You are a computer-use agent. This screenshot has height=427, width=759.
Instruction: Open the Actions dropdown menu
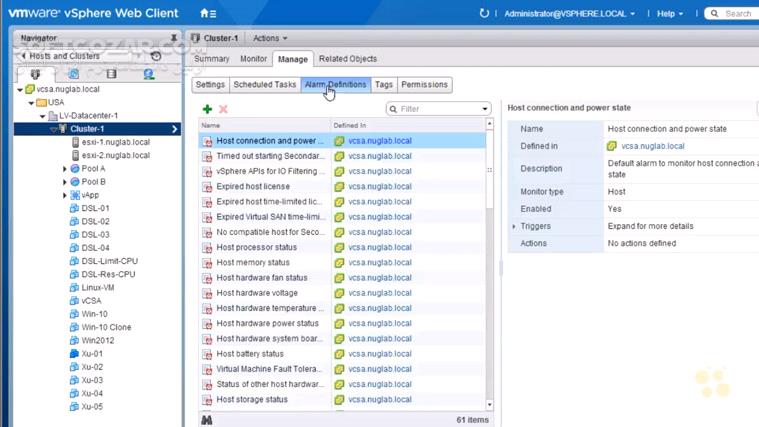pos(270,38)
